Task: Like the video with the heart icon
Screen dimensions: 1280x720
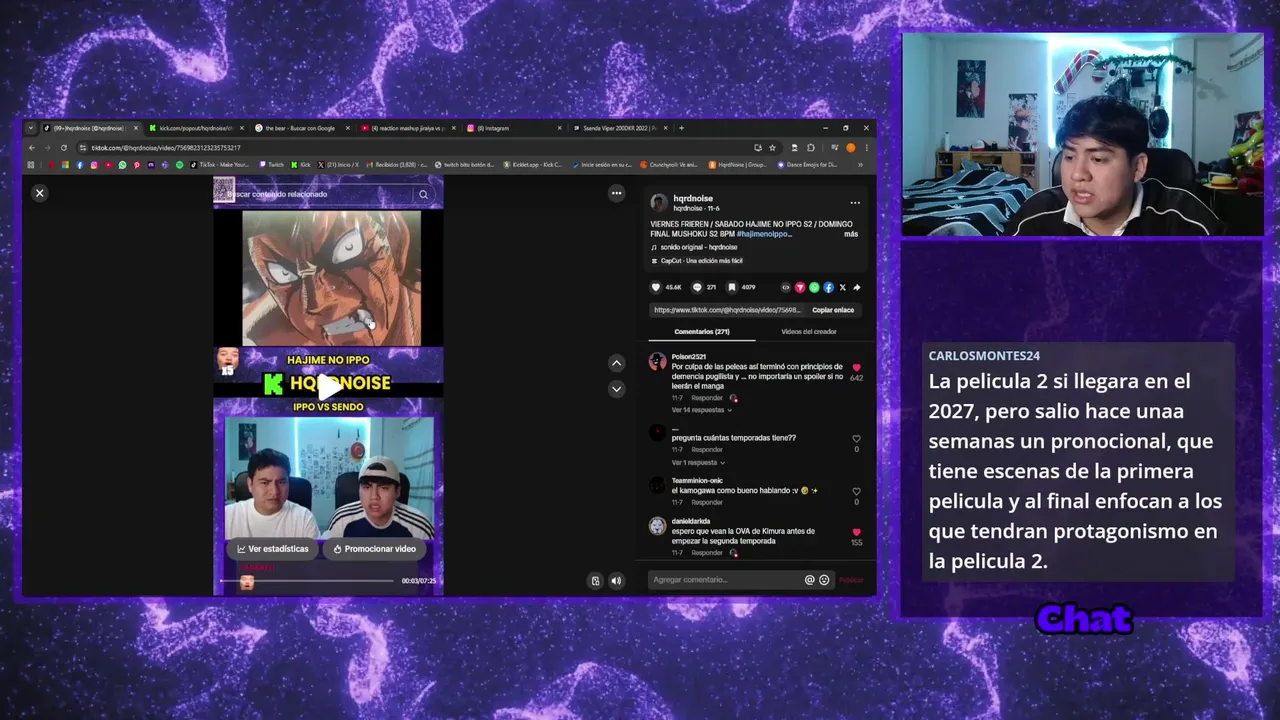Action: [657, 287]
